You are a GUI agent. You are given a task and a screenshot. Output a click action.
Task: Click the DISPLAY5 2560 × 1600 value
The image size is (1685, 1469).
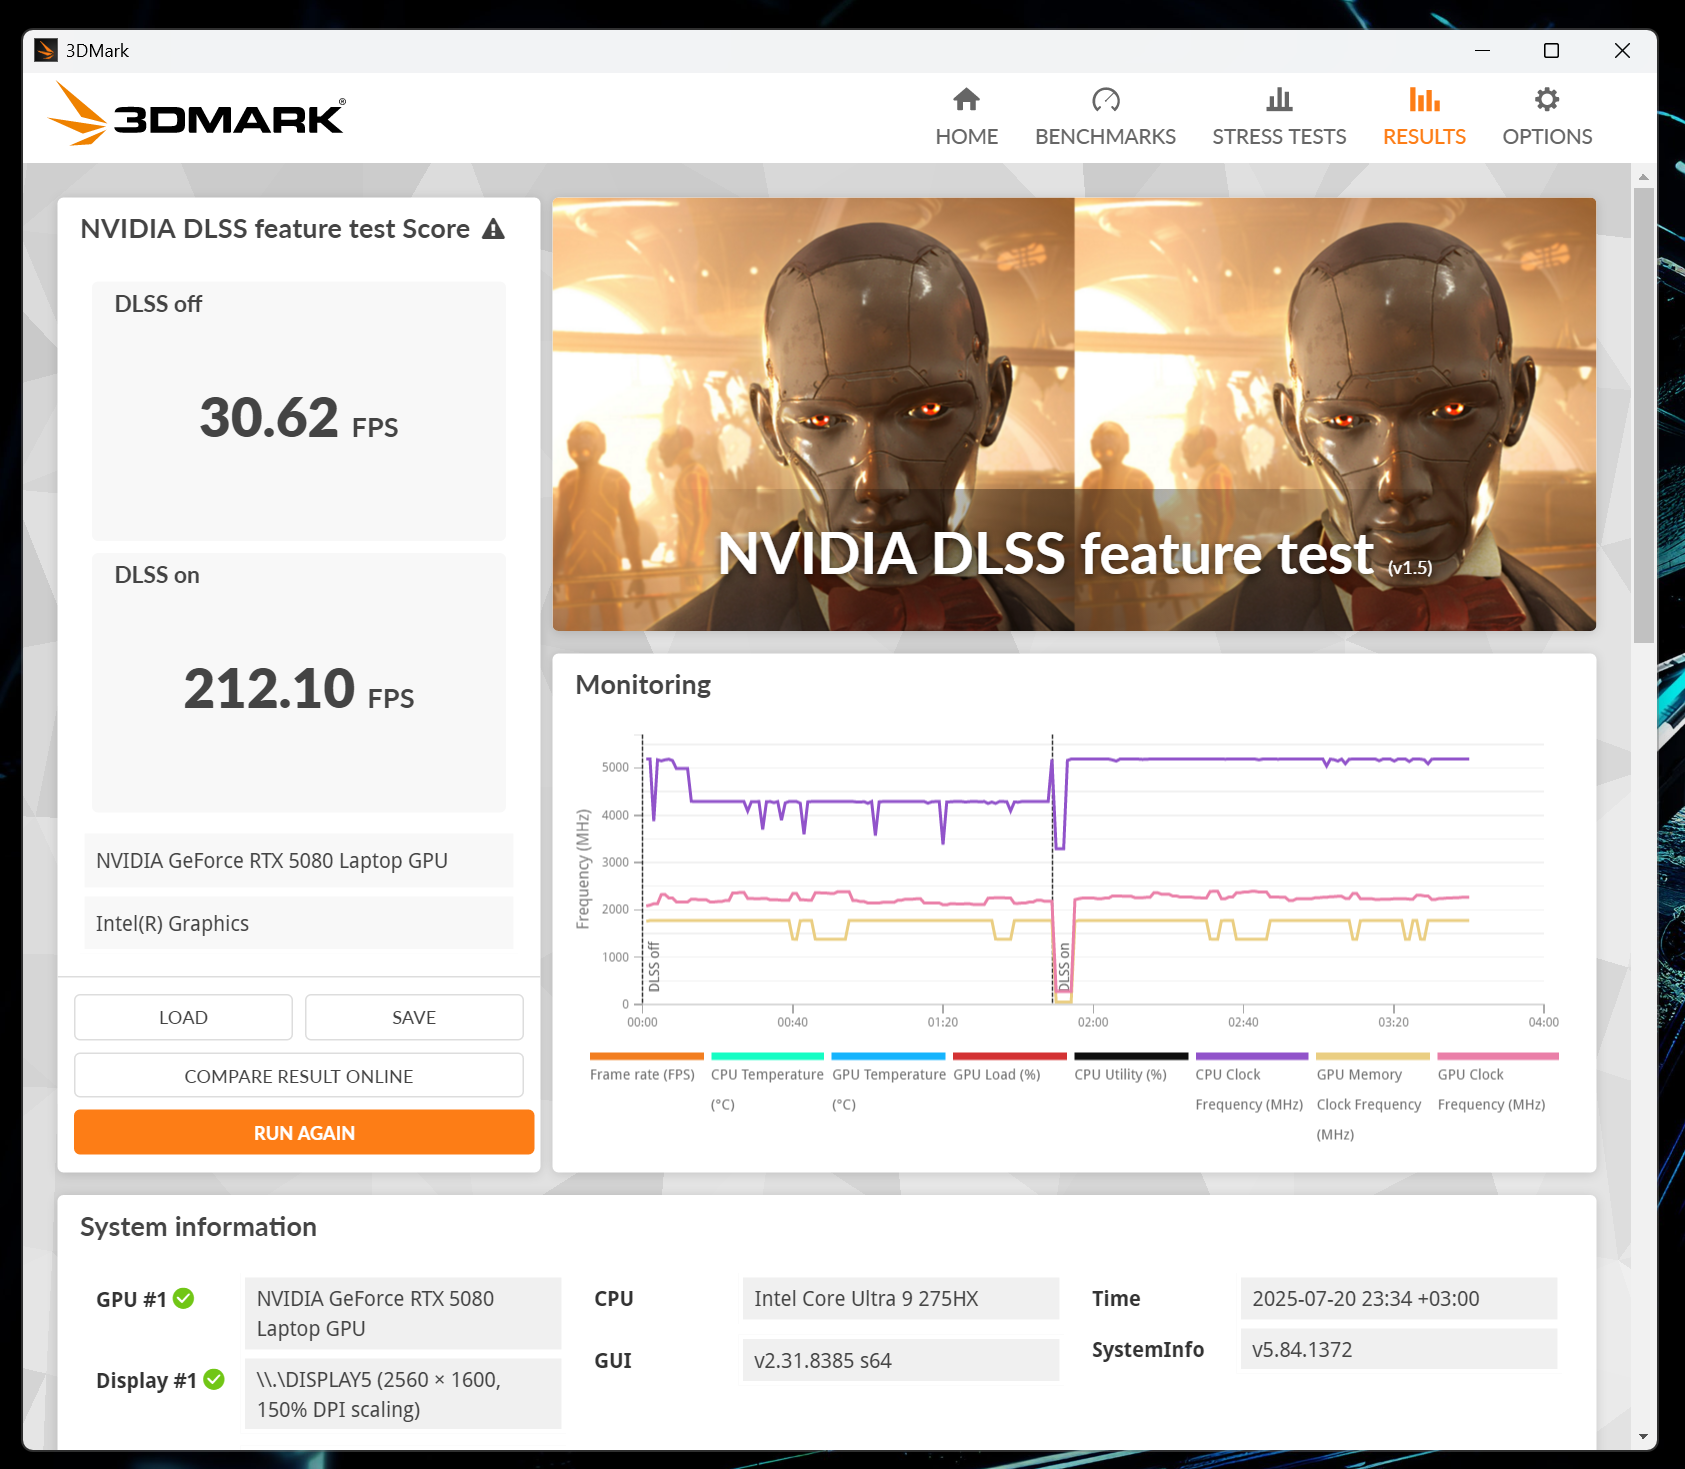[403, 1394]
